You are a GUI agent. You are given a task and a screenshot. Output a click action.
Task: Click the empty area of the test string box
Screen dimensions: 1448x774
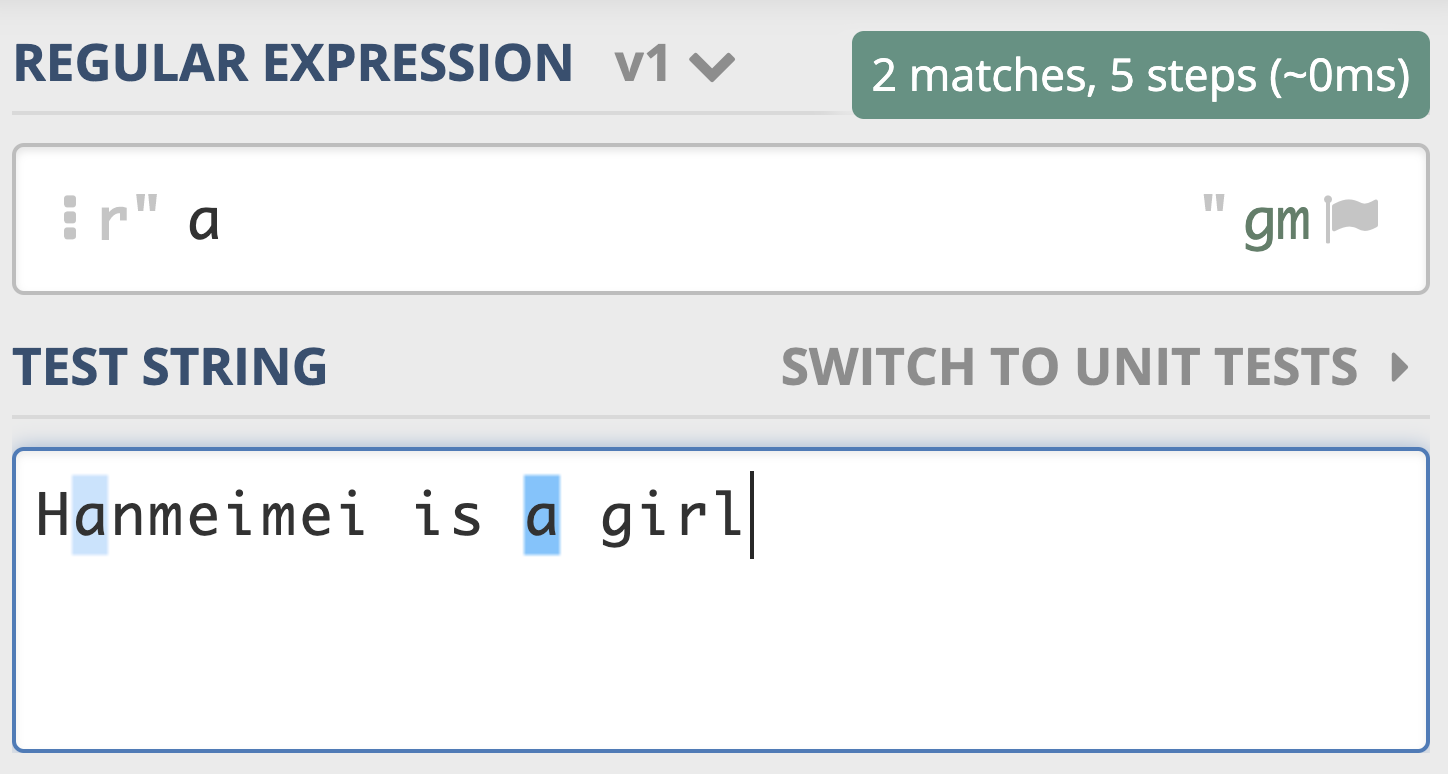(720, 660)
